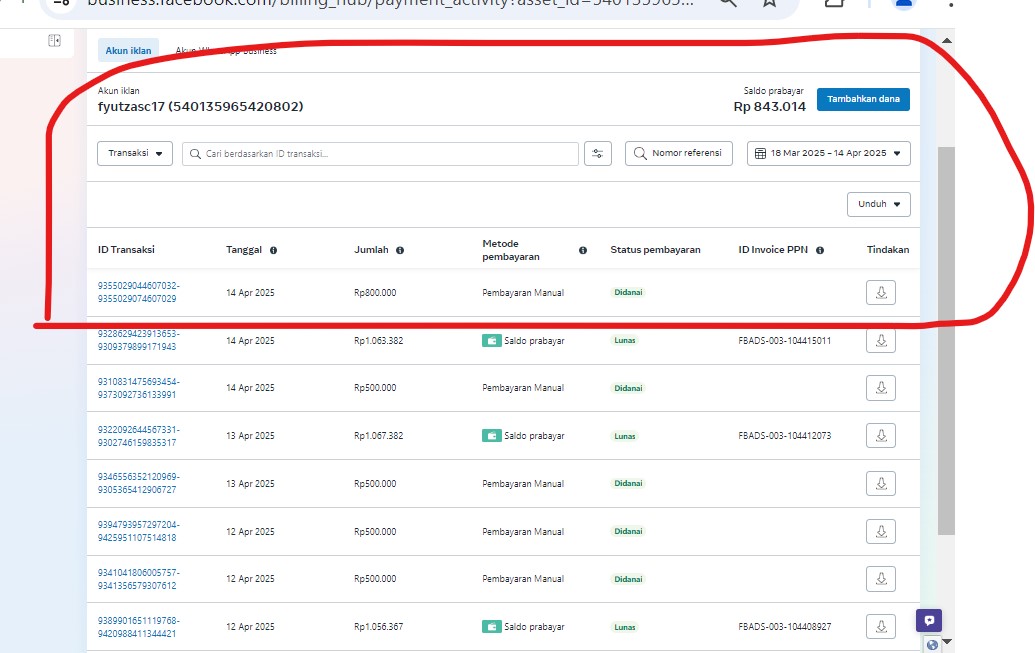Click the info icon next to Jumlah
Screen dimensions: 1035x653
(x=400, y=250)
